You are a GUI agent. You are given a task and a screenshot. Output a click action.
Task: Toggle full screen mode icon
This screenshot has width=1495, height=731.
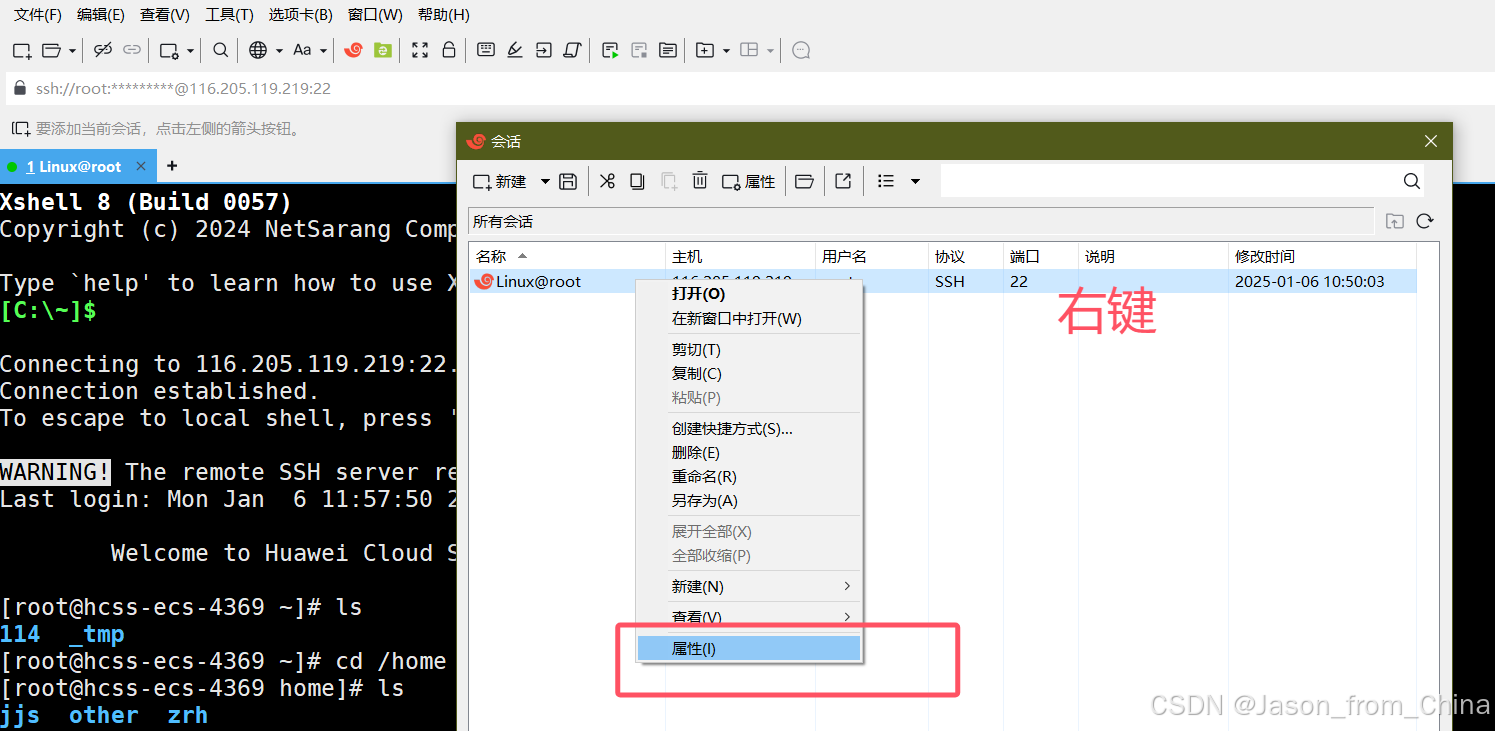(420, 50)
